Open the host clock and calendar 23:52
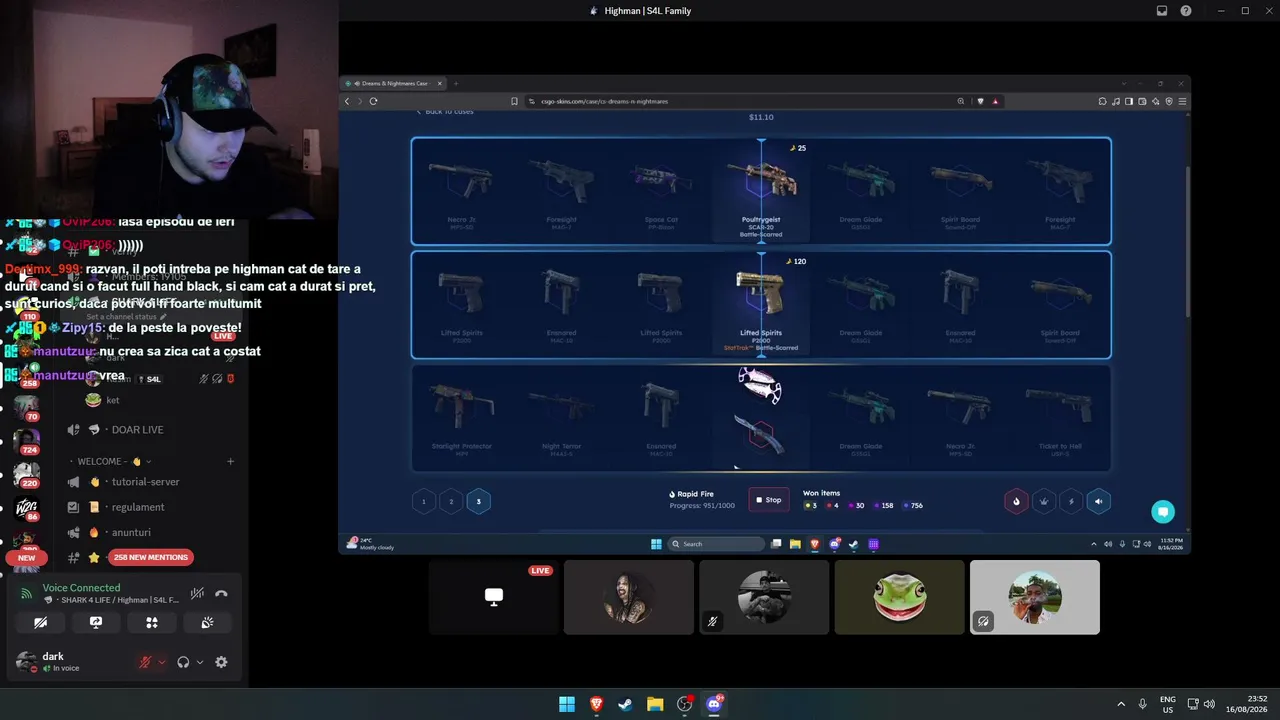Screen dimensions: 1280x720 (1248, 704)
